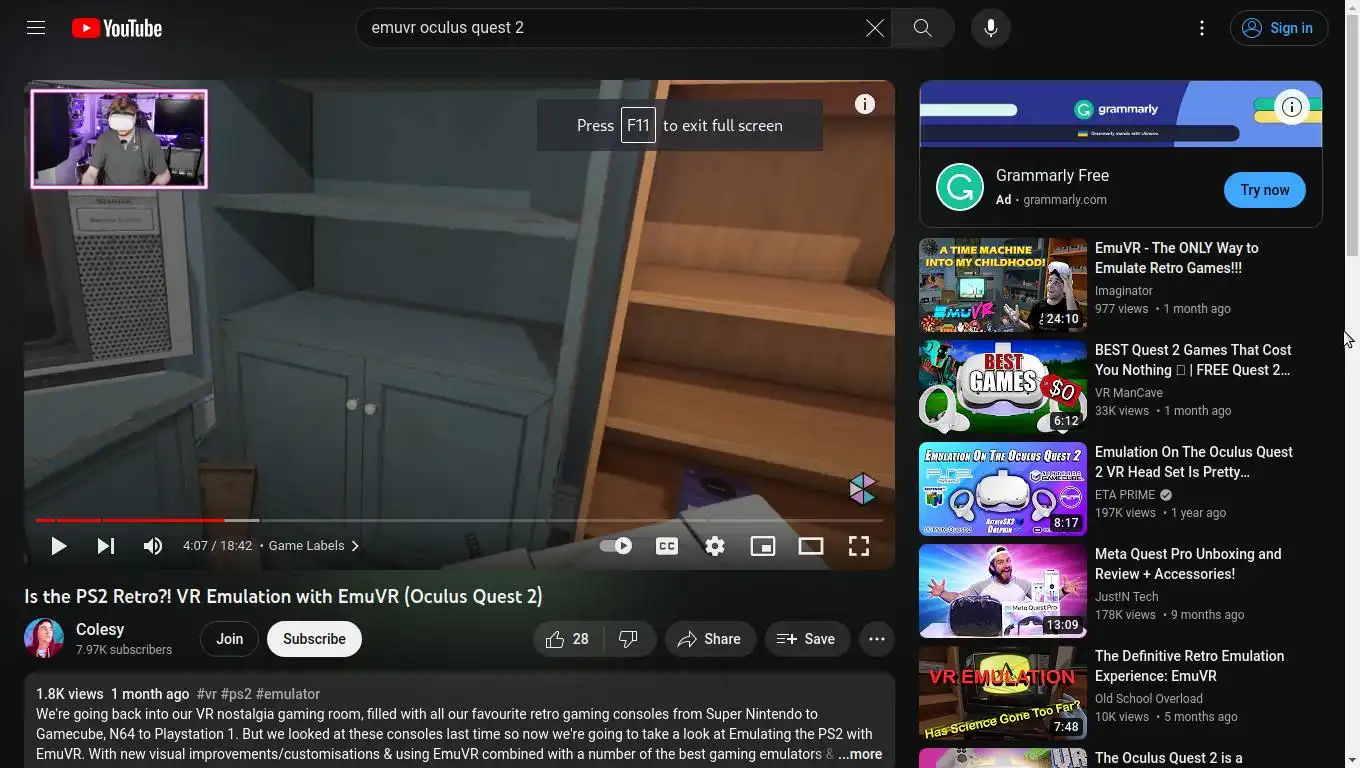Open The Oculus Quest 2 is a video title
Screen dimensions: 1360x768
pos(1169,758)
